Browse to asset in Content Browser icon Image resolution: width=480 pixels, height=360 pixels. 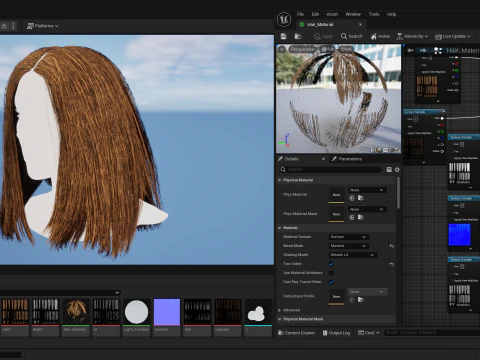[x=298, y=36]
